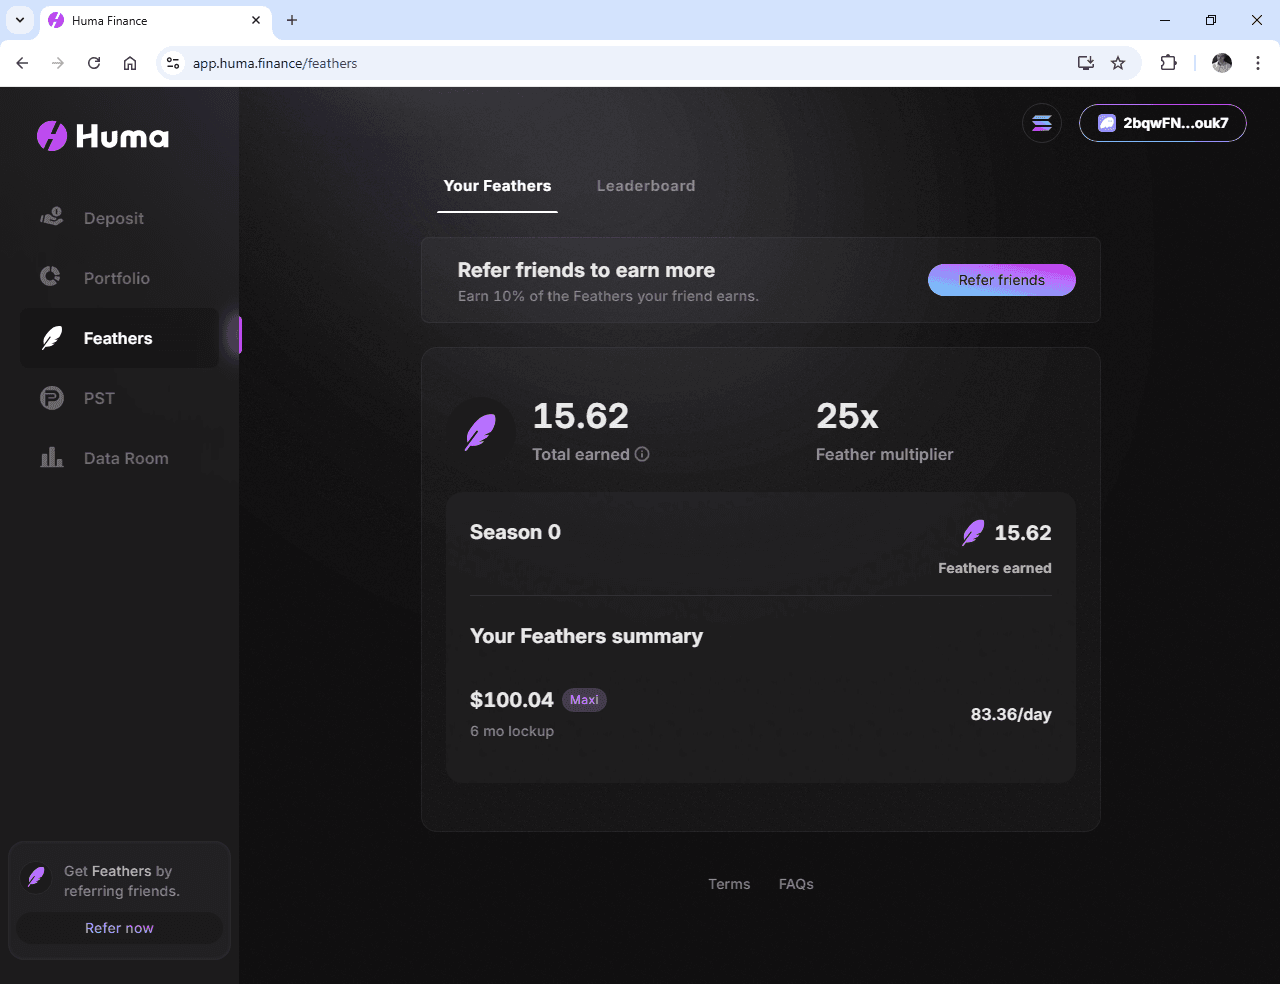This screenshot has height=984, width=1280.
Task: Open the 2bqwFN...ouk7 wallet menu
Action: click(x=1163, y=123)
